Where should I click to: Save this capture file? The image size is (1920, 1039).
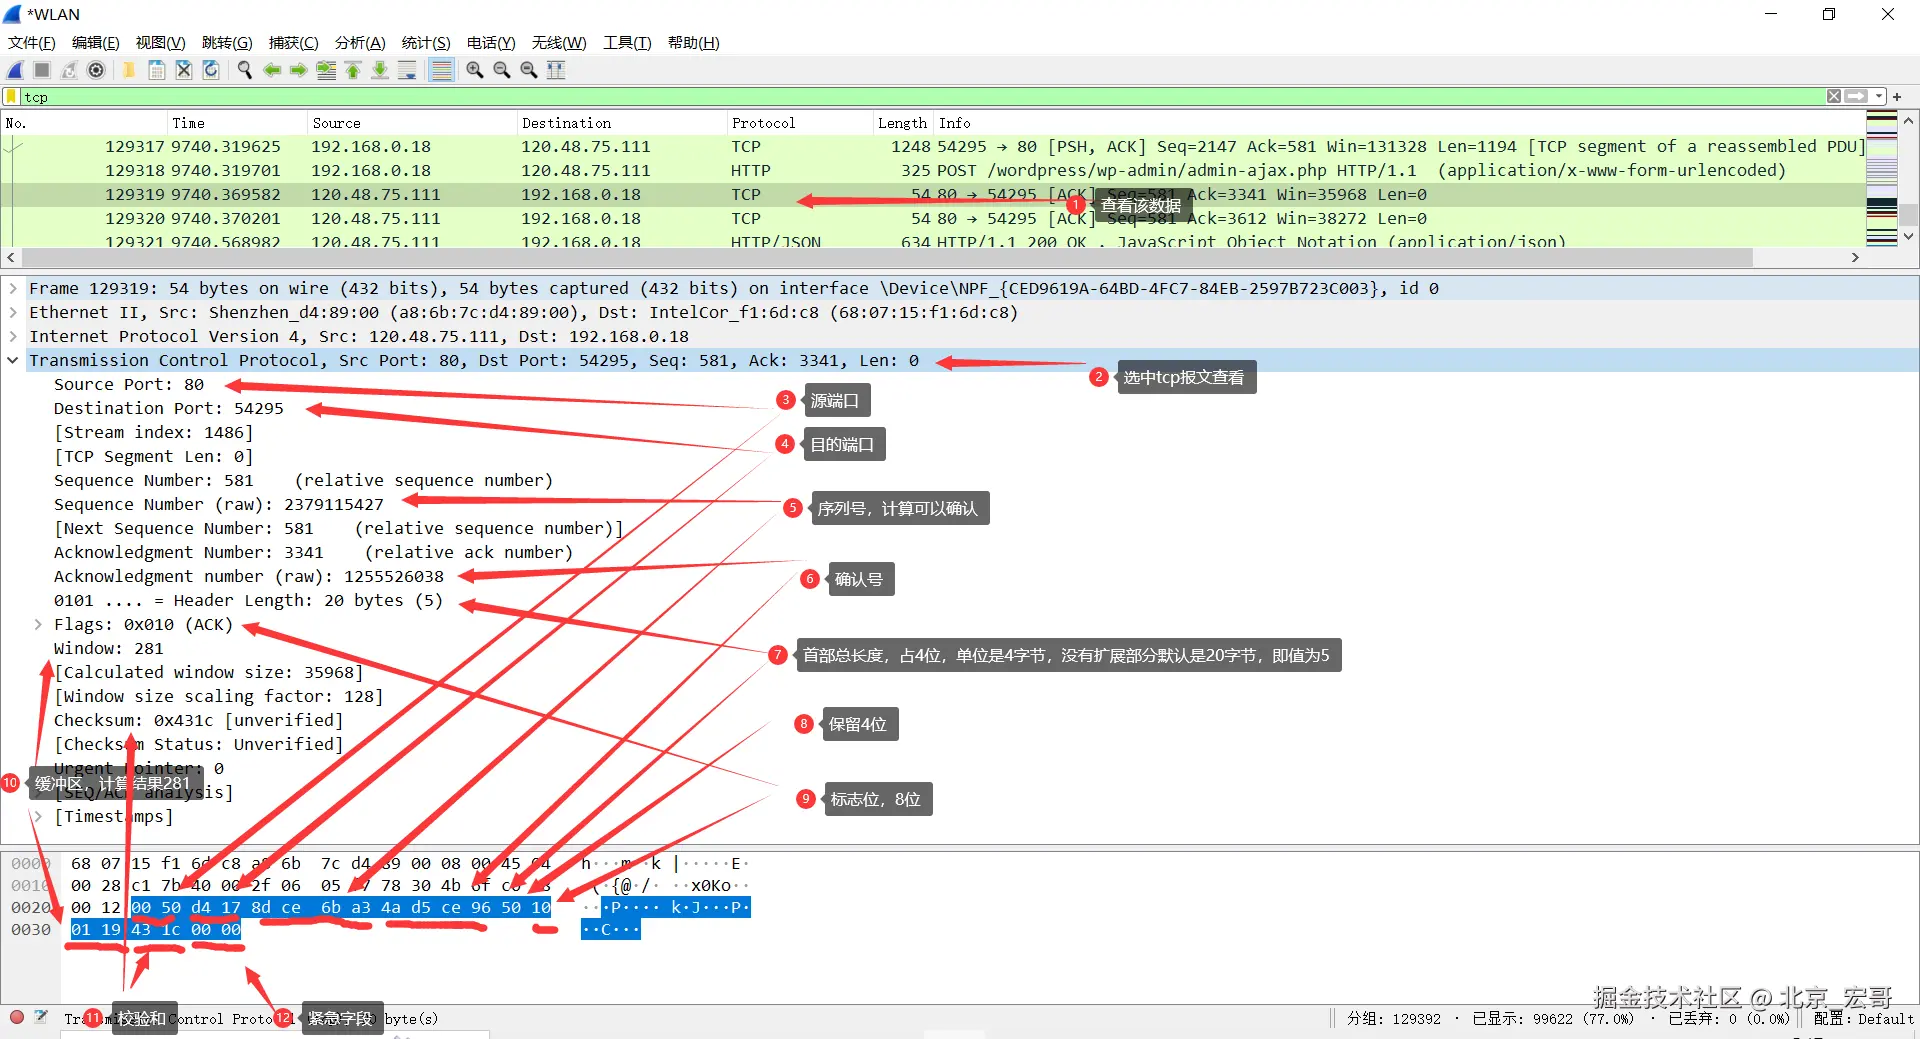156,70
